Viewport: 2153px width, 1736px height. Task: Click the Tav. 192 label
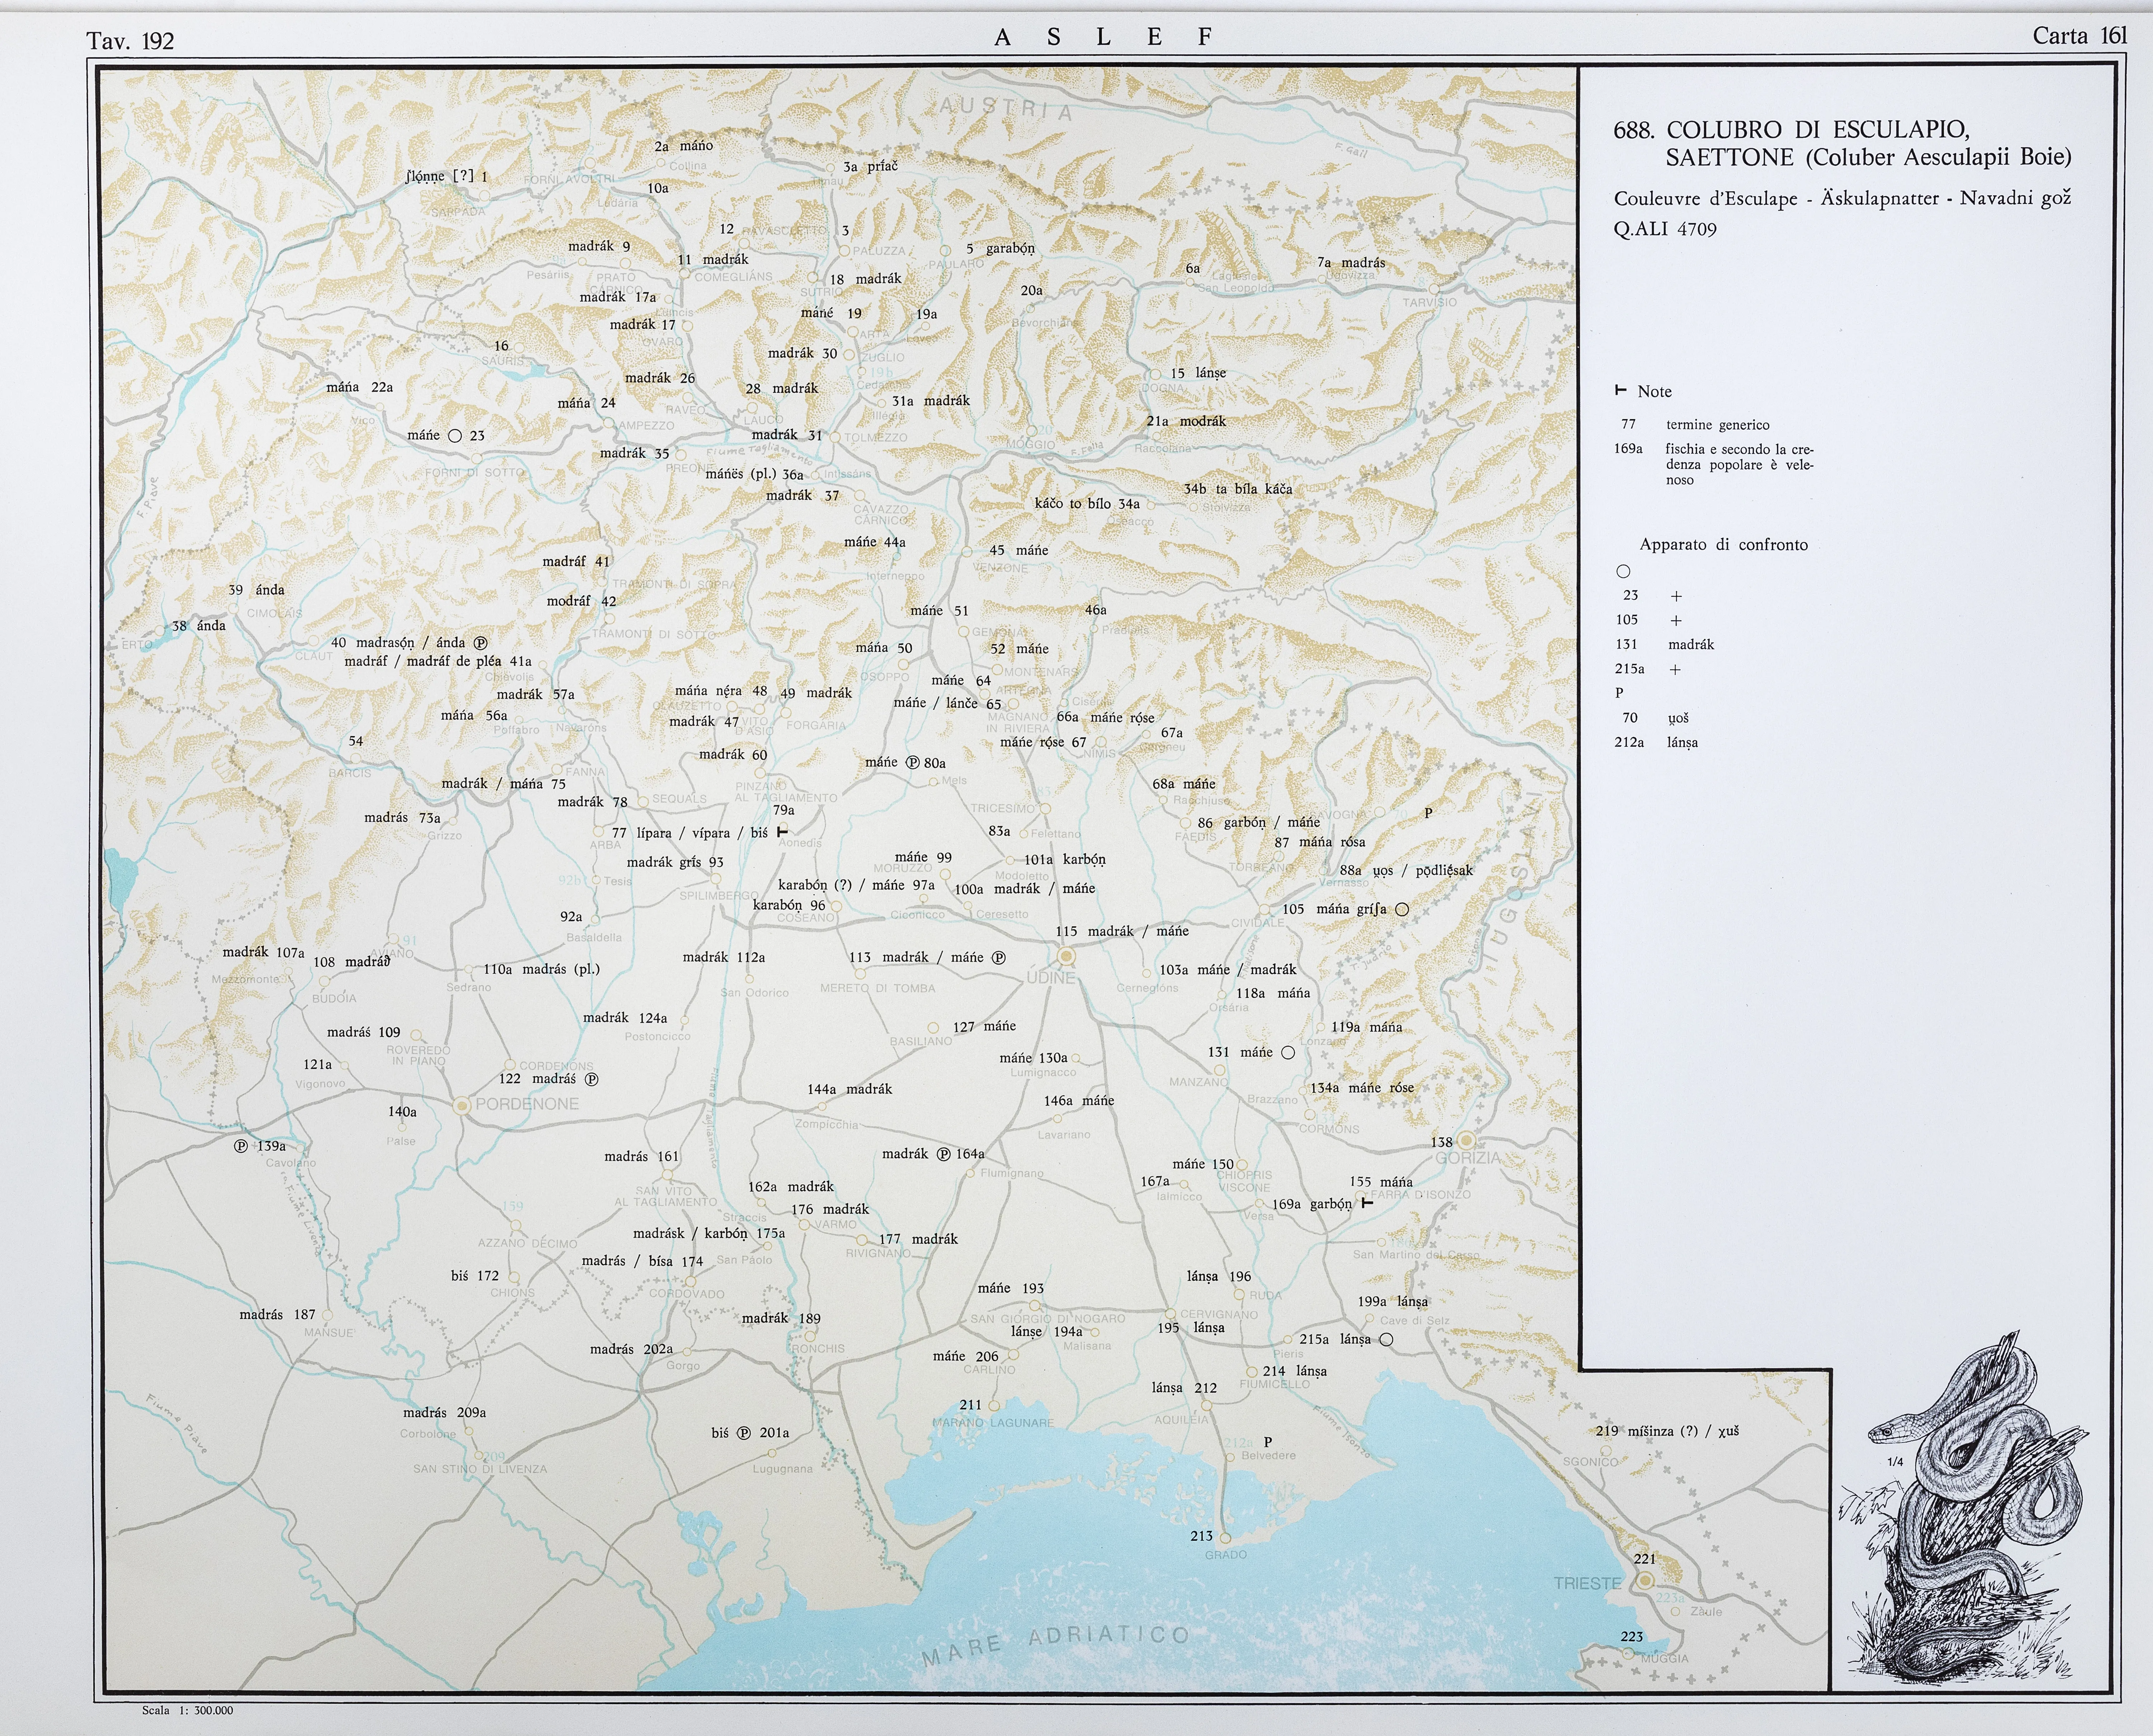(130, 41)
